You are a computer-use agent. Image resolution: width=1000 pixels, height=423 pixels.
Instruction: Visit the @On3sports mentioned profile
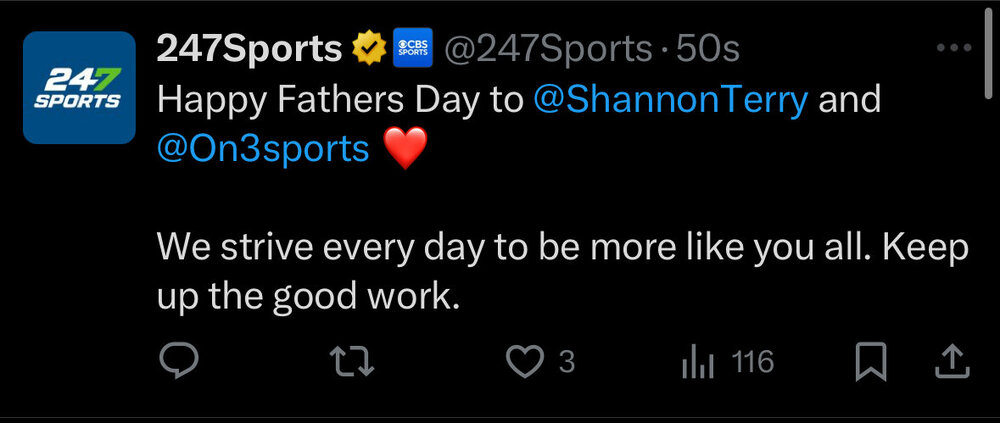click(x=264, y=149)
